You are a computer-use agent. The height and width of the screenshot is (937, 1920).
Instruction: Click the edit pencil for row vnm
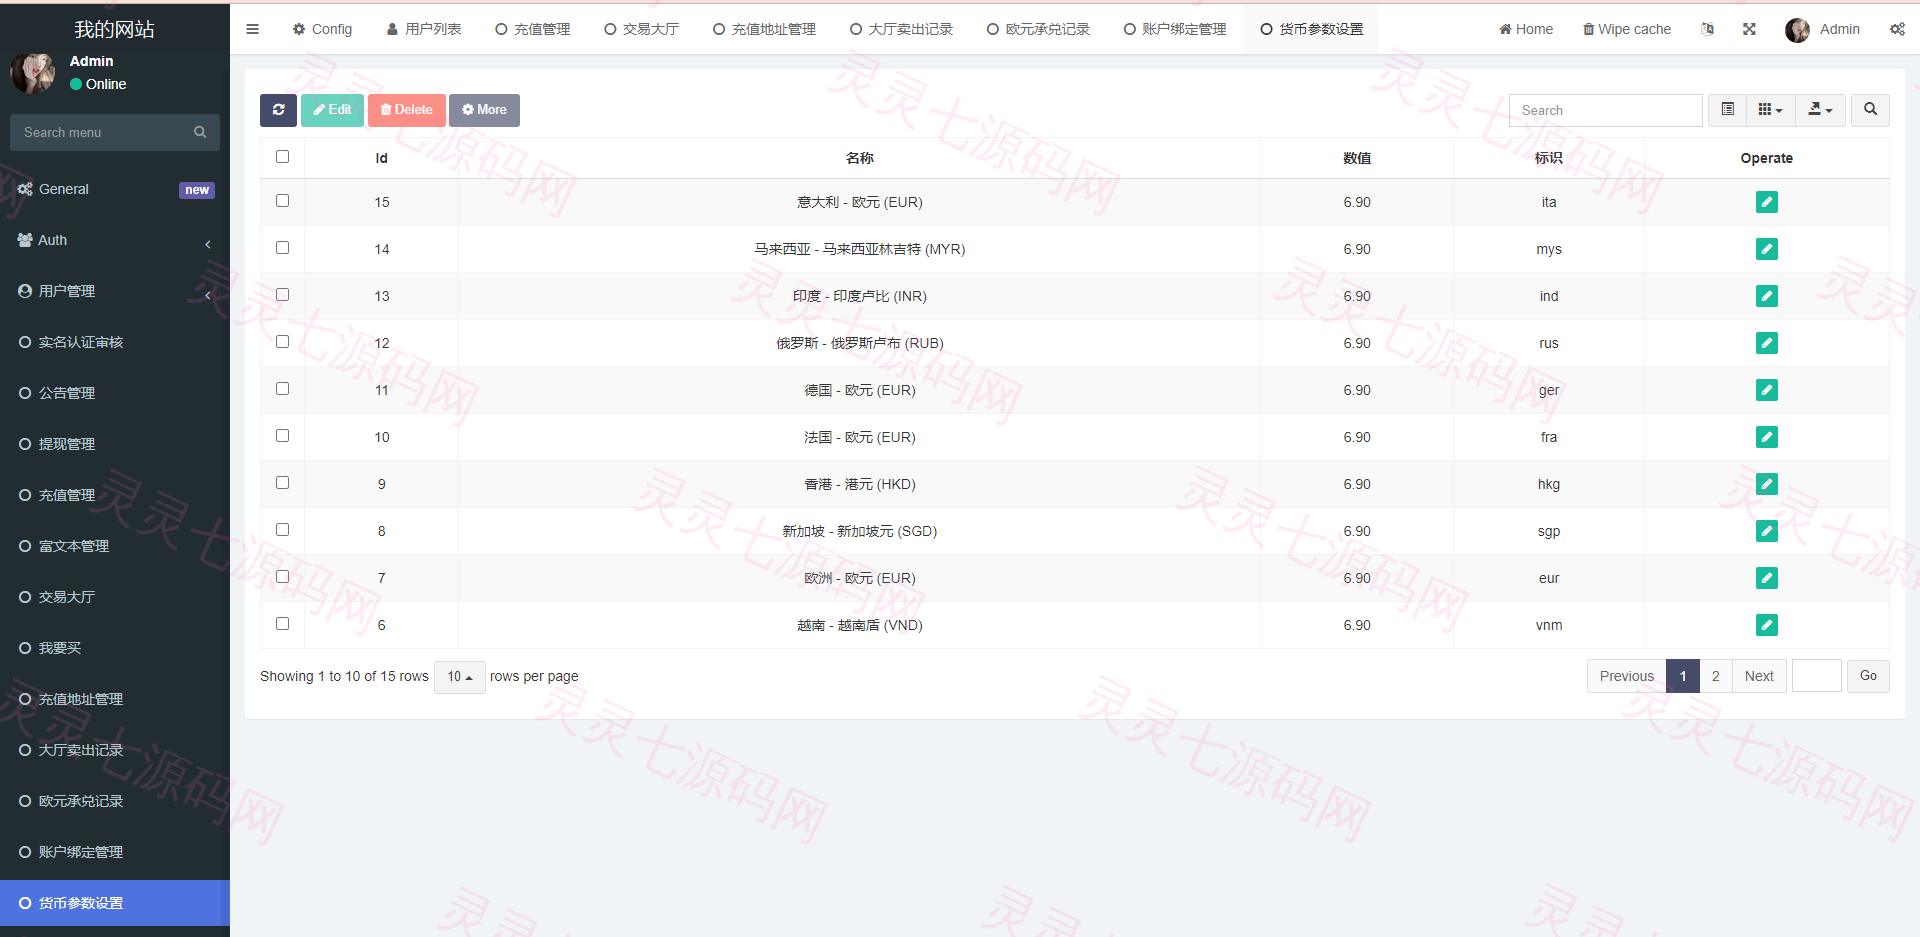click(x=1766, y=625)
